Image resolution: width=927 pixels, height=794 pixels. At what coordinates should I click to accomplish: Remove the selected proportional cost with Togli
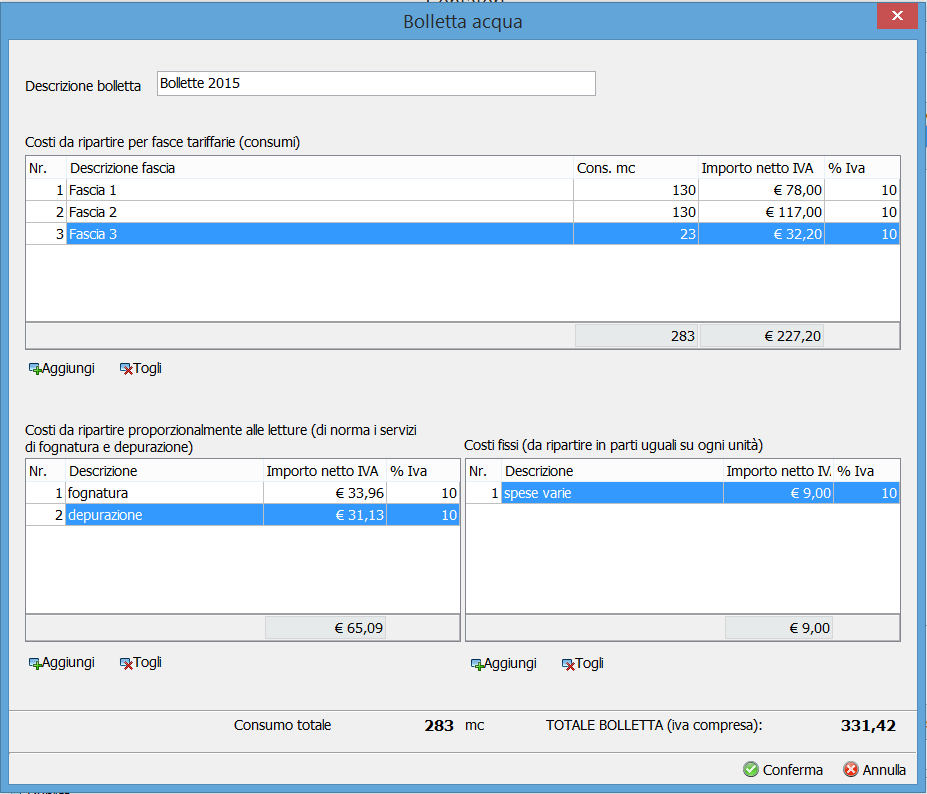(x=141, y=662)
